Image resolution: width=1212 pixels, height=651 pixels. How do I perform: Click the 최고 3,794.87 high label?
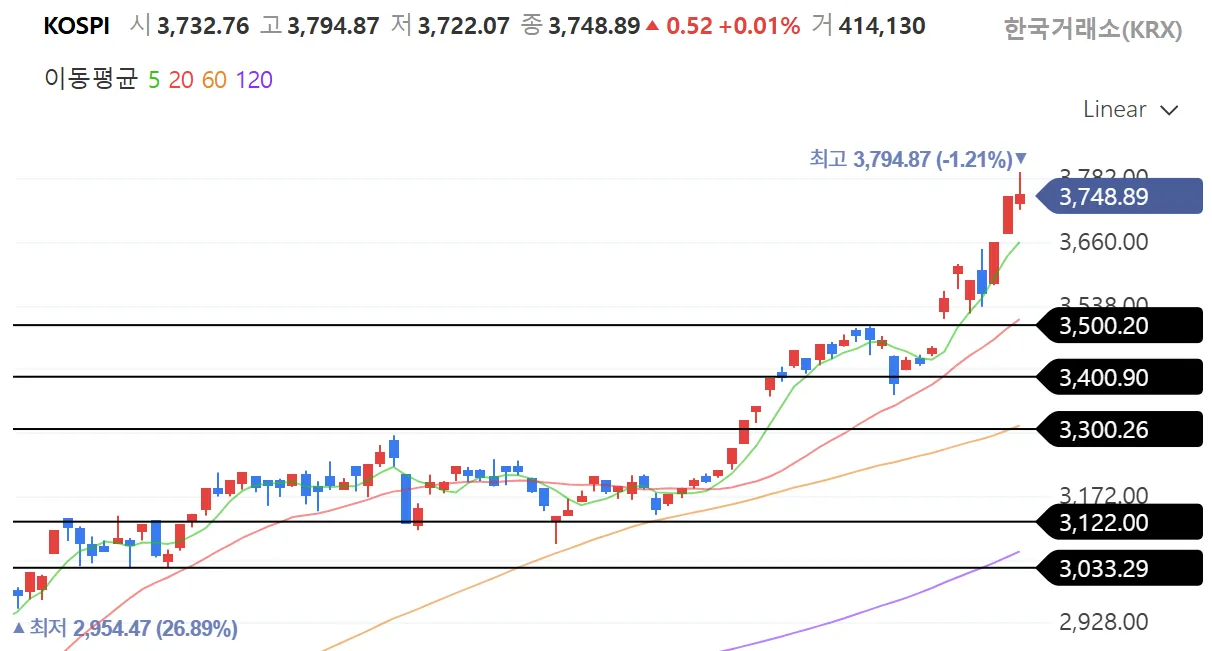click(x=910, y=159)
